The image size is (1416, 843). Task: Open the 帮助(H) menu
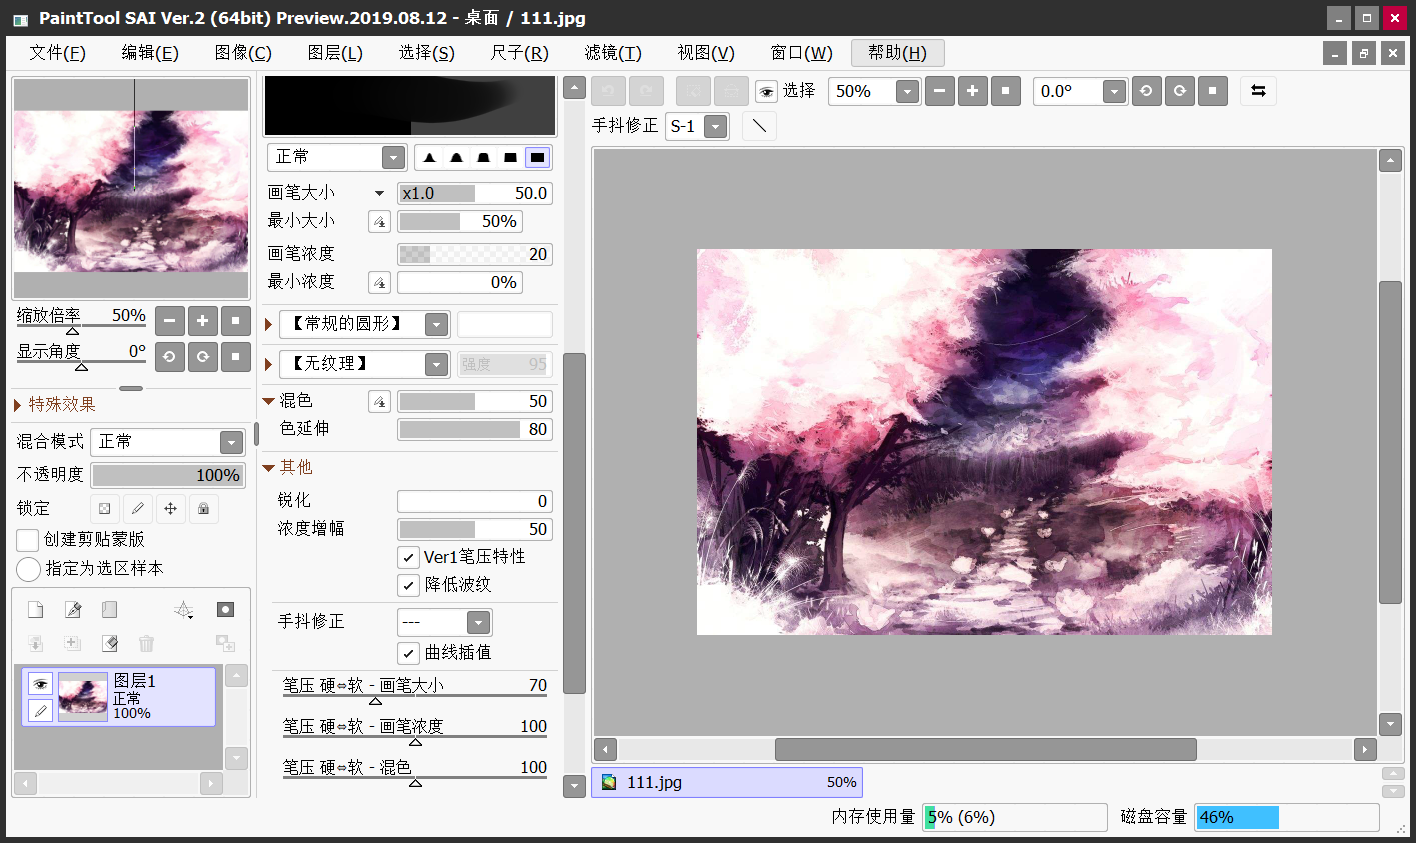click(898, 53)
